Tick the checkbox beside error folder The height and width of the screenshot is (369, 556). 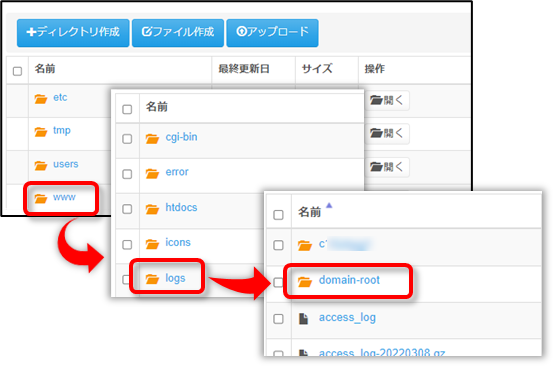coord(127,174)
